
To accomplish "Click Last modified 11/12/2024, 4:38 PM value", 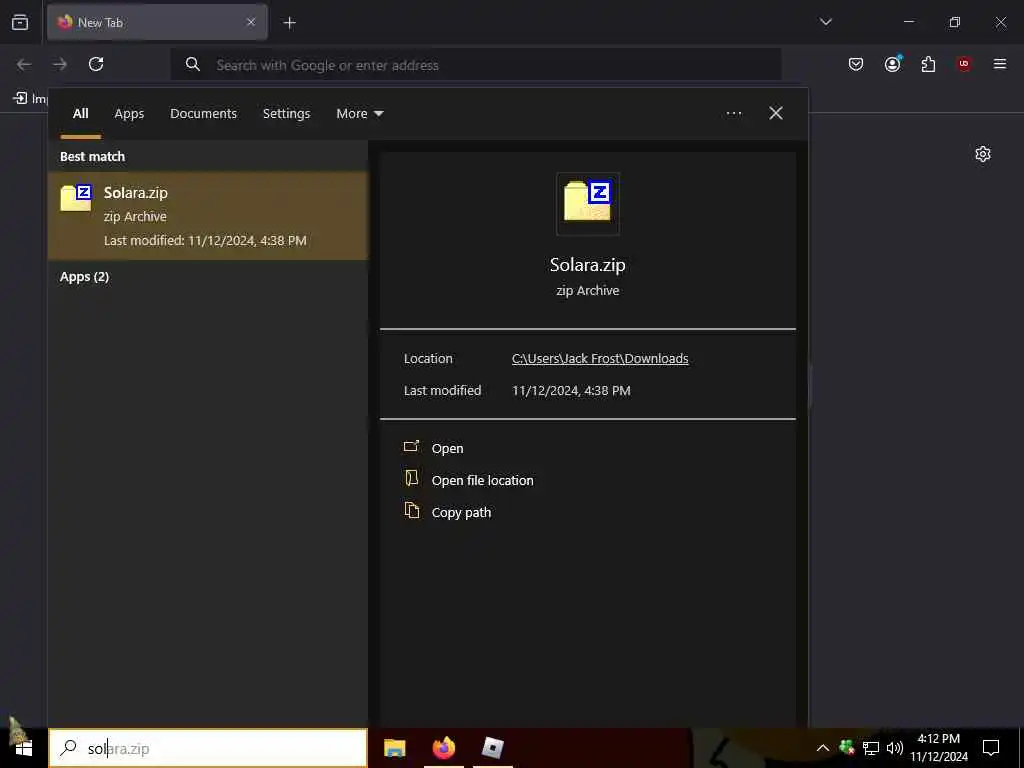I will click(x=571, y=391).
